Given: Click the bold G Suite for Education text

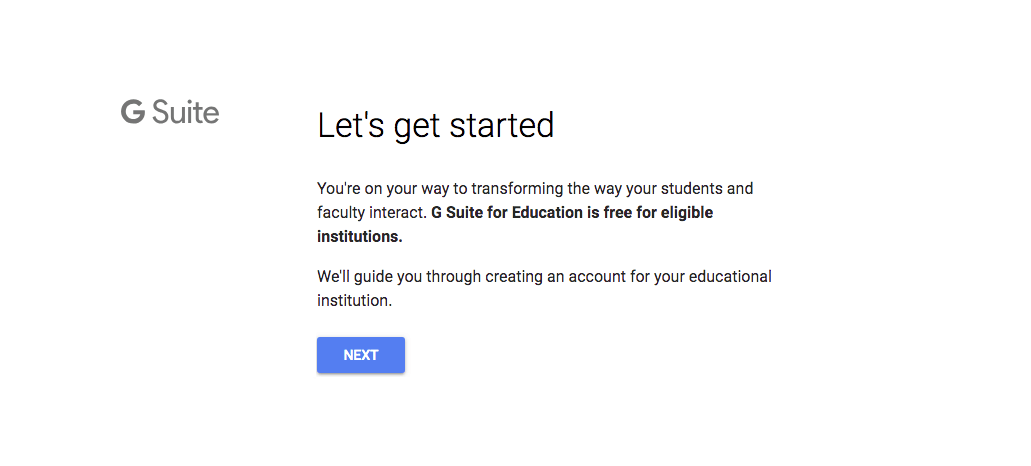Looking at the screenshot, I should pyautogui.click(x=507, y=213).
